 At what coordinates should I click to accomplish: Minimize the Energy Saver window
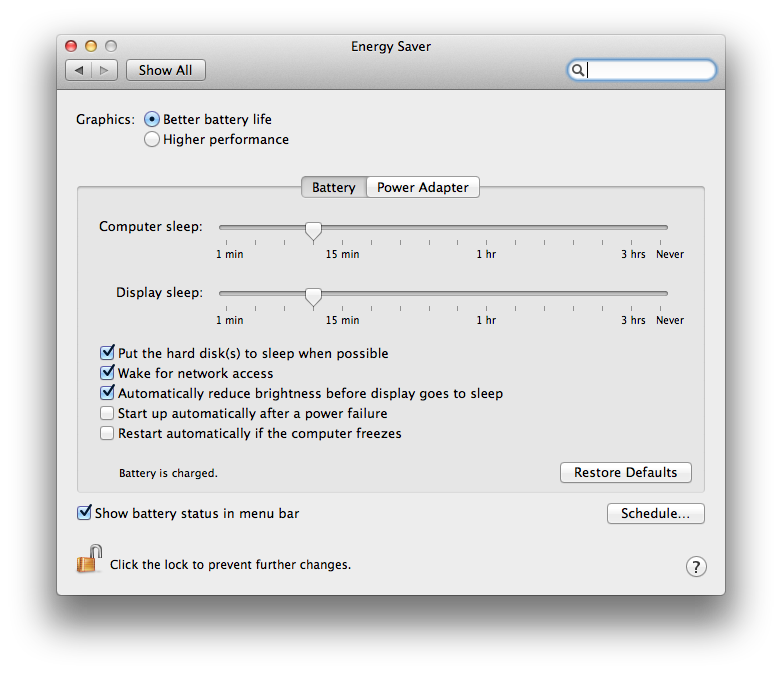pos(91,46)
